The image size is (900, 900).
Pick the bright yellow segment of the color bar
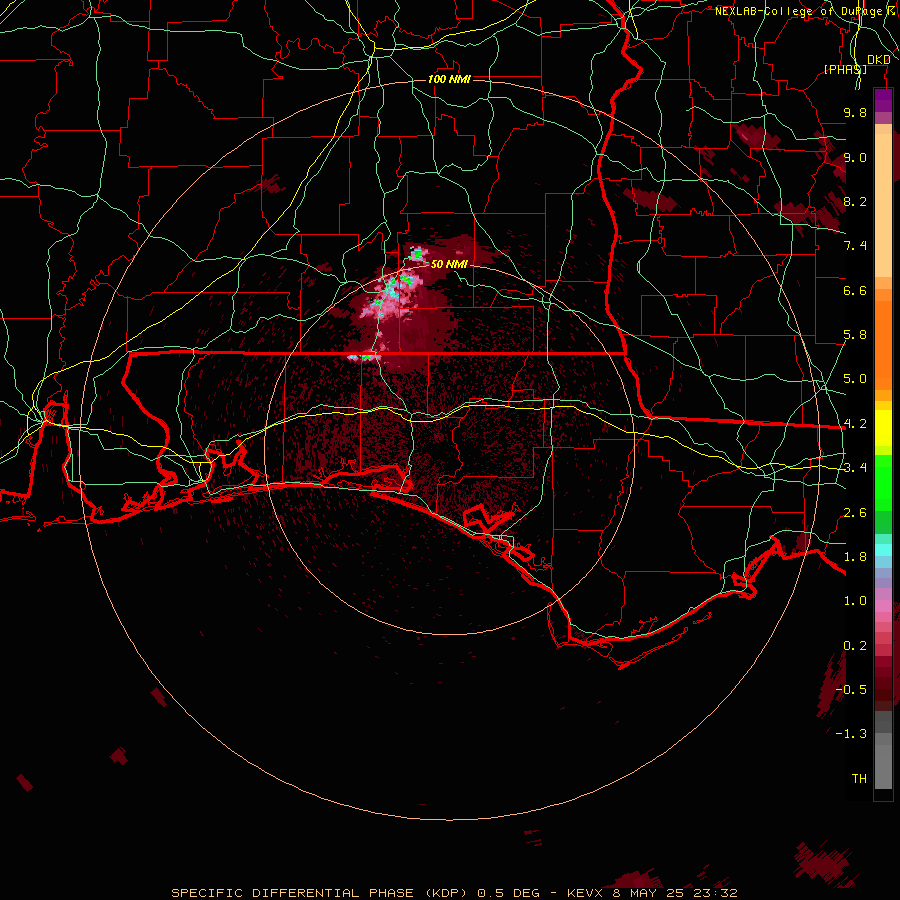[883, 428]
